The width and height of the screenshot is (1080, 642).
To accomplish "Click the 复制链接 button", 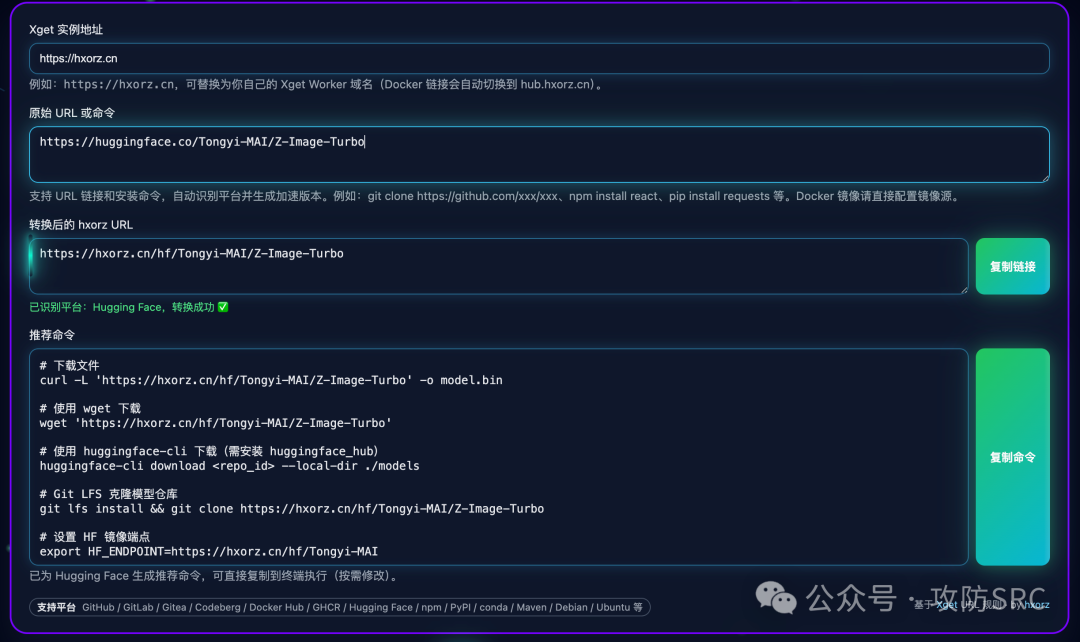I will click(x=1012, y=266).
